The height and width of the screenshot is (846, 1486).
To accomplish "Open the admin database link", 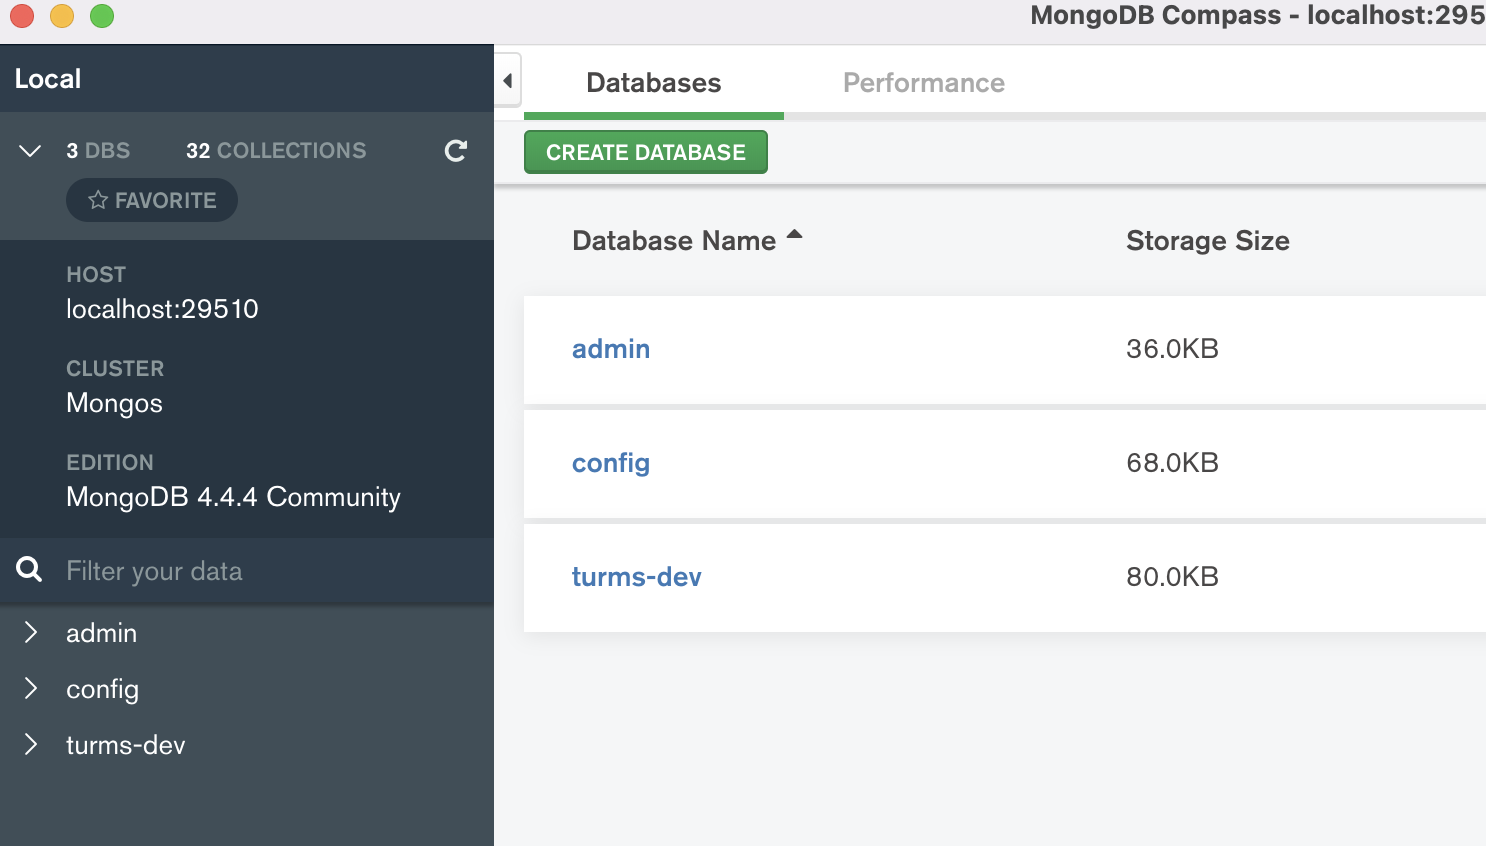I will point(611,349).
